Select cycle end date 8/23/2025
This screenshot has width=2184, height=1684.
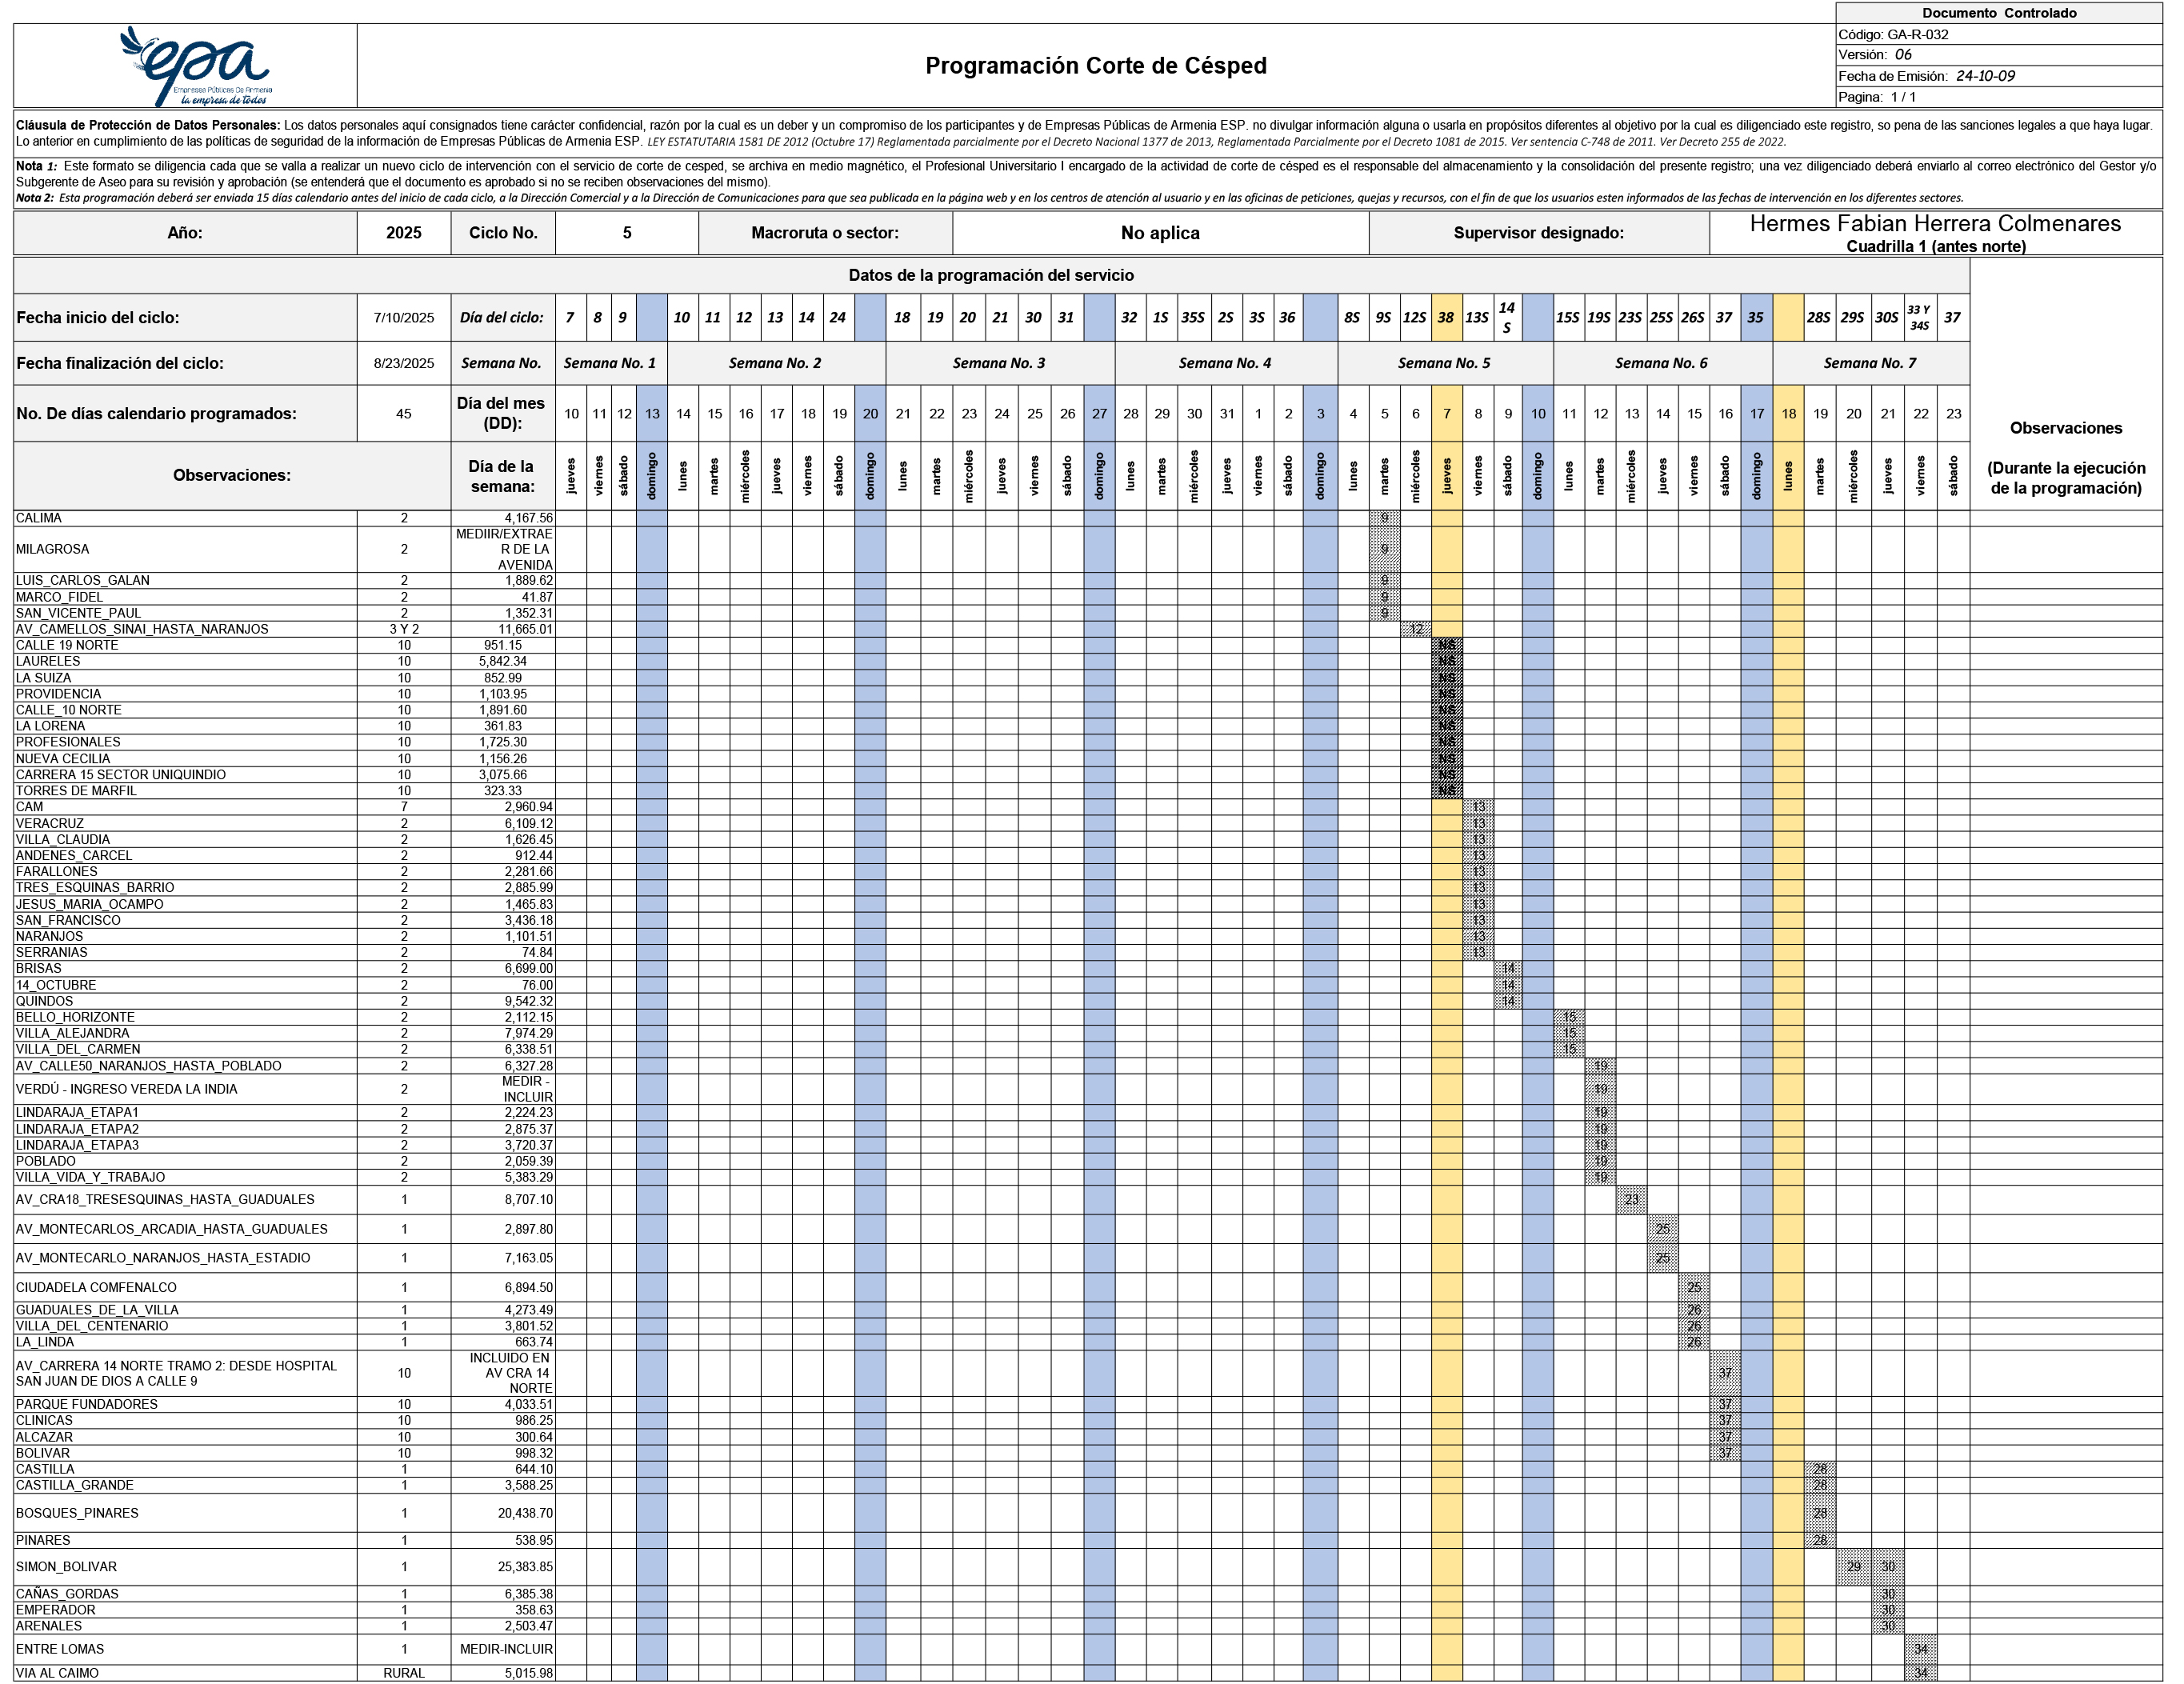tap(404, 363)
